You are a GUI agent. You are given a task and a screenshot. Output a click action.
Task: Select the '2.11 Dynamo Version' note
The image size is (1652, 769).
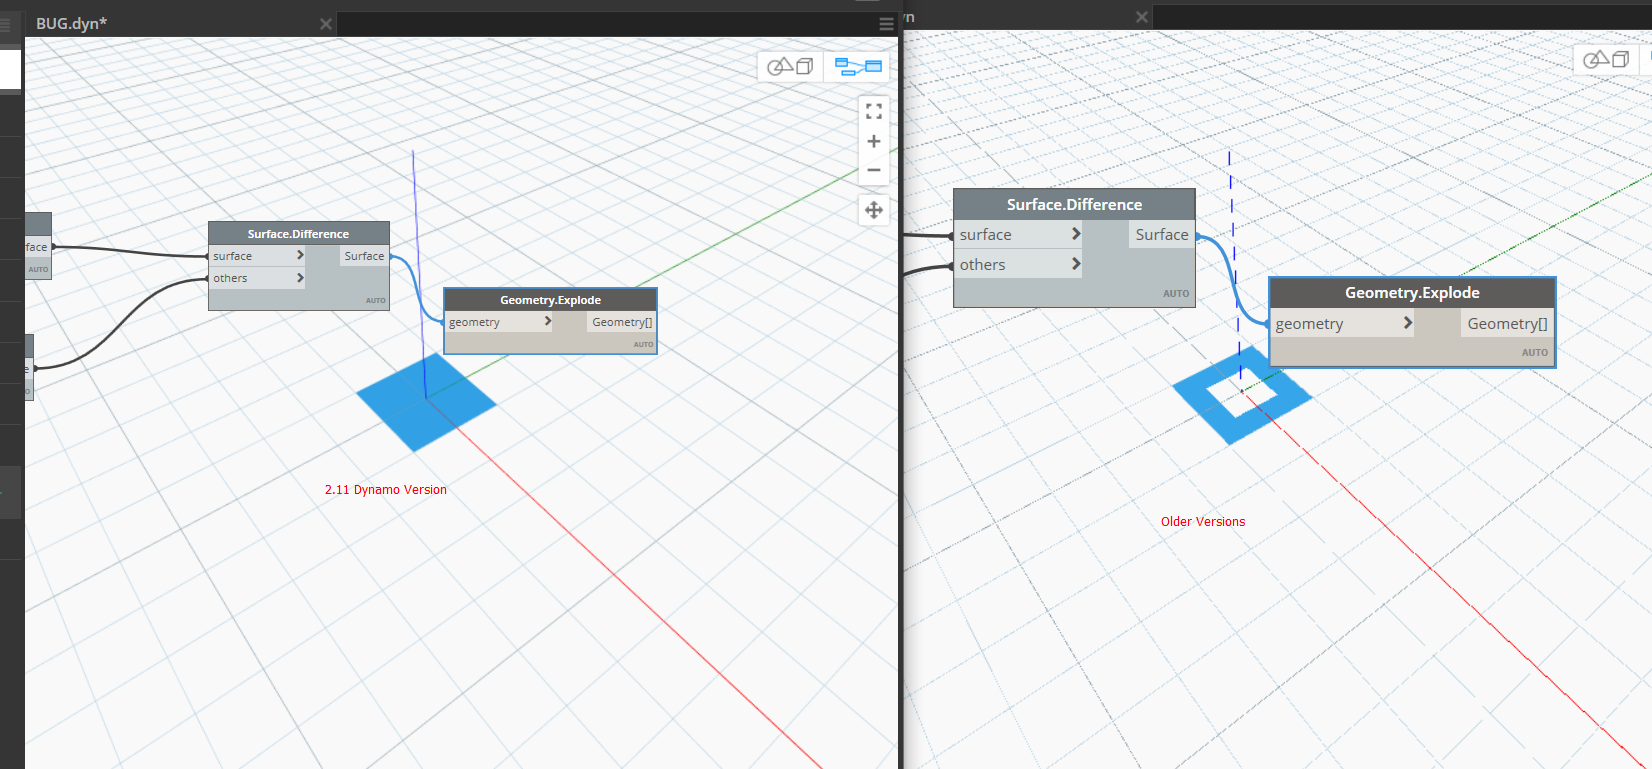point(386,490)
